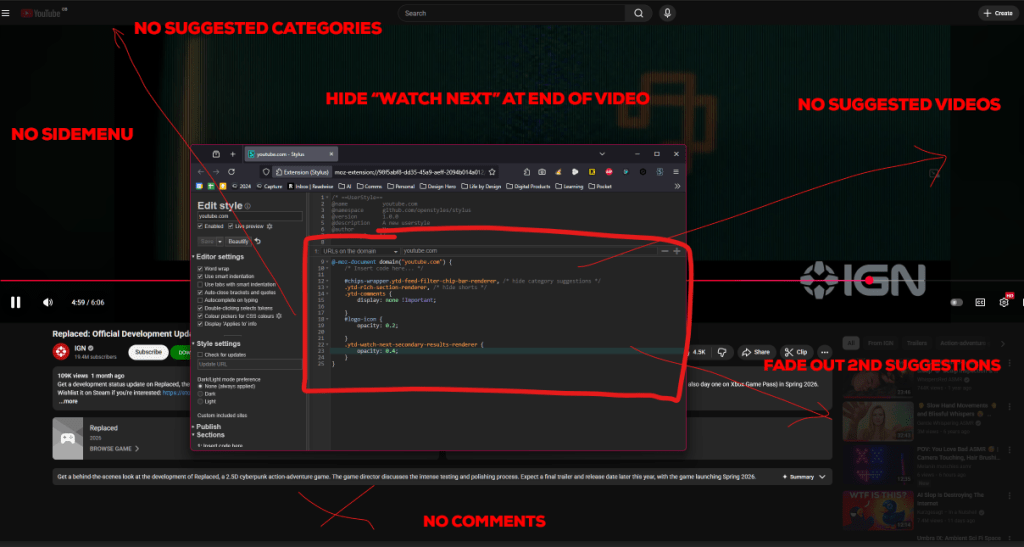1024x547 pixels.
Task: Select the Dark mode preference radio
Action: point(200,394)
